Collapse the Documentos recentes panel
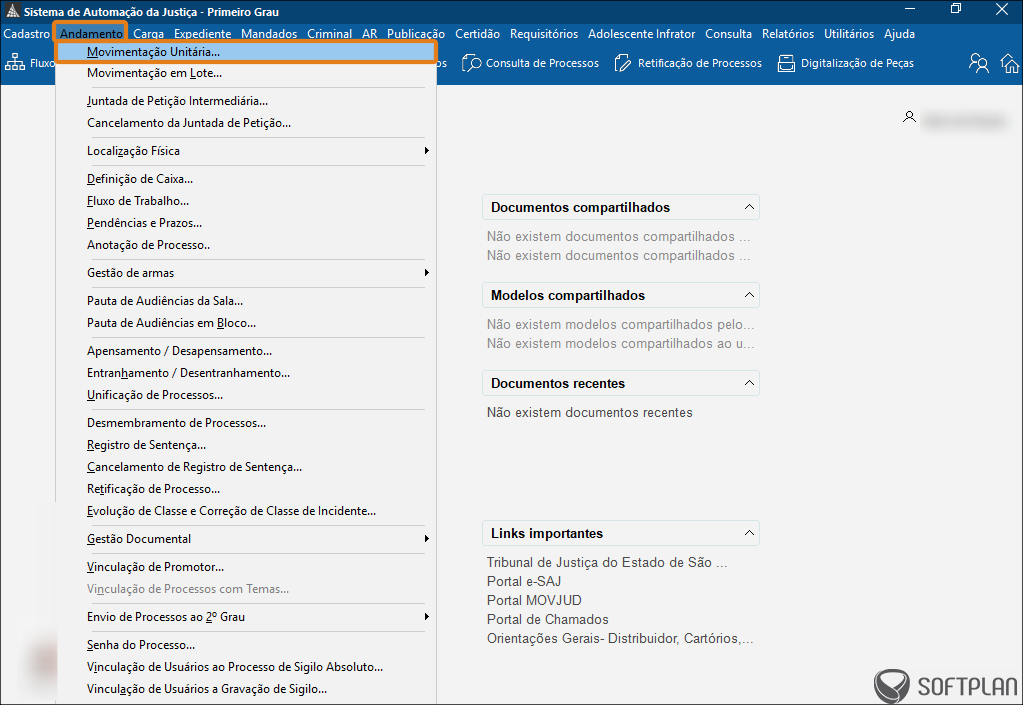The image size is (1023, 705). click(x=749, y=383)
